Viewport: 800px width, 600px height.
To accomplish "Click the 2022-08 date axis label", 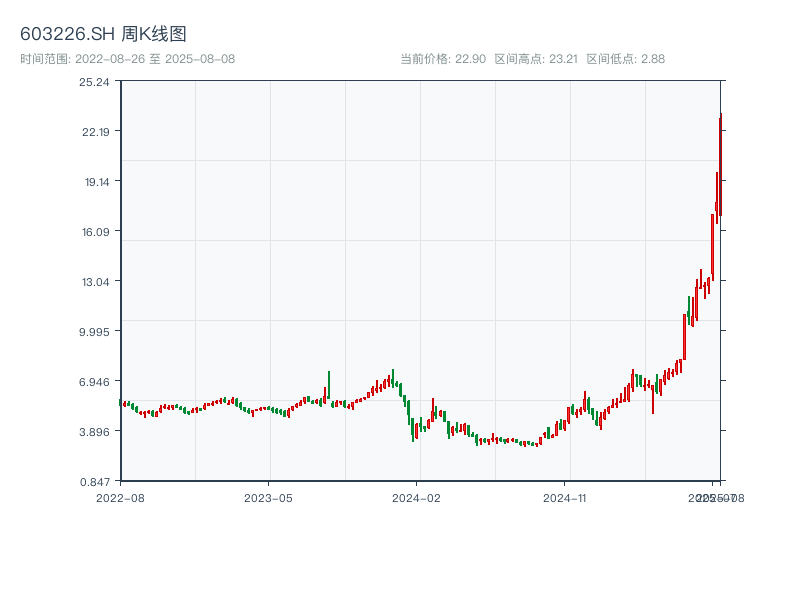I will coord(120,497).
